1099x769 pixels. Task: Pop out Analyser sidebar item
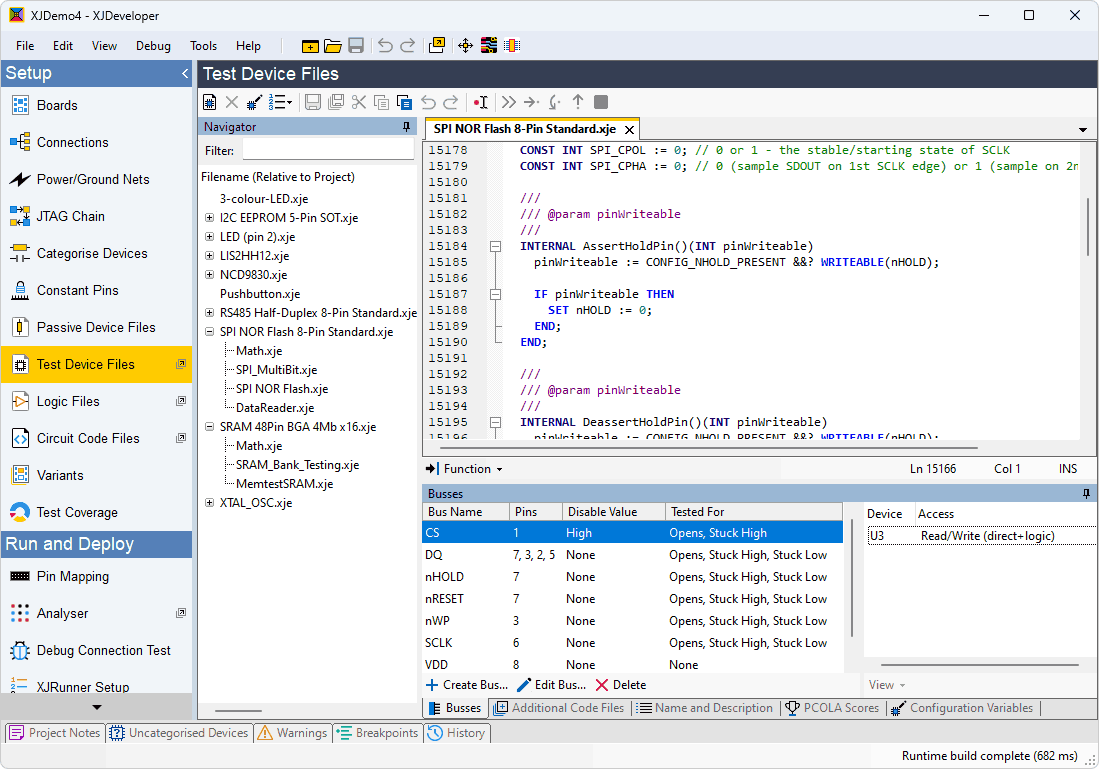tap(181, 613)
